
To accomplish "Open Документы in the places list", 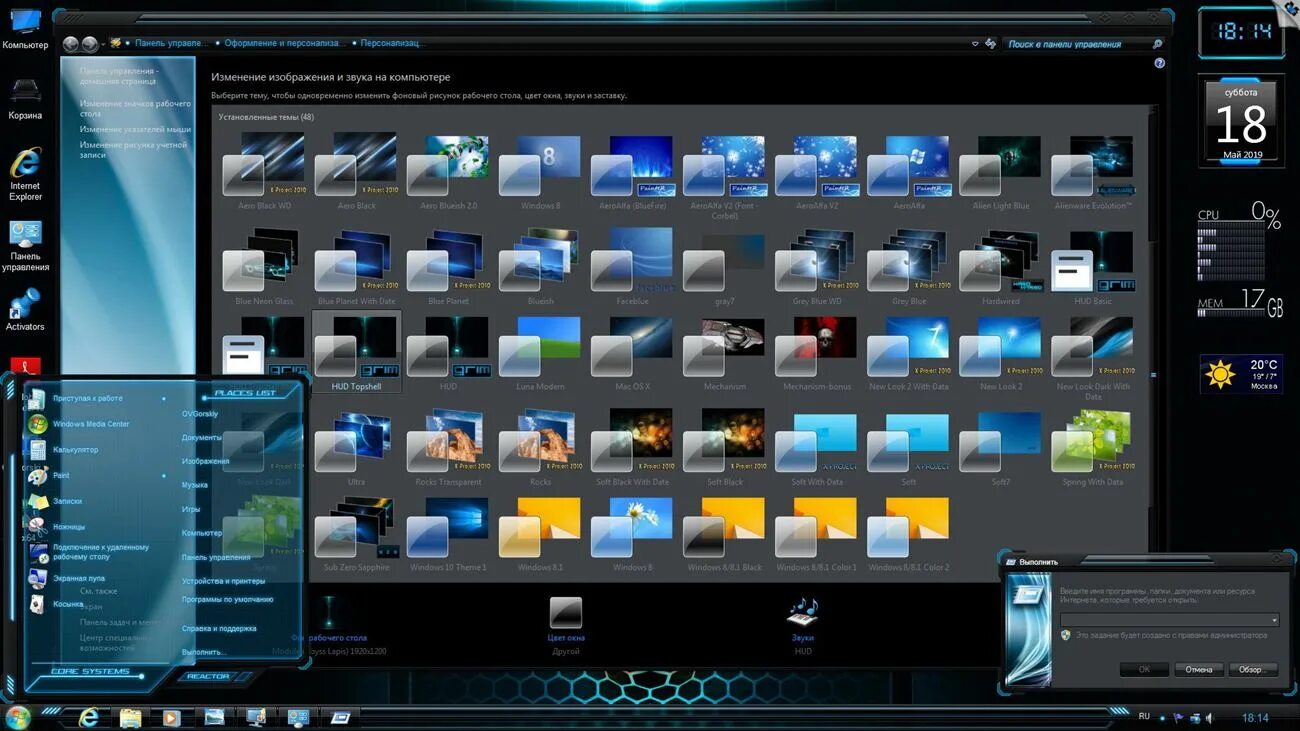I will point(202,437).
